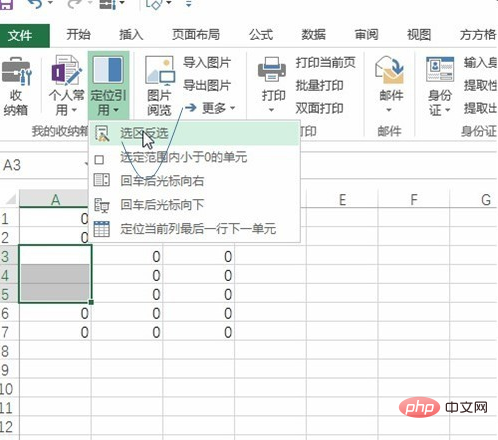
Task: Switch to the 插入 tab
Action: click(131, 35)
